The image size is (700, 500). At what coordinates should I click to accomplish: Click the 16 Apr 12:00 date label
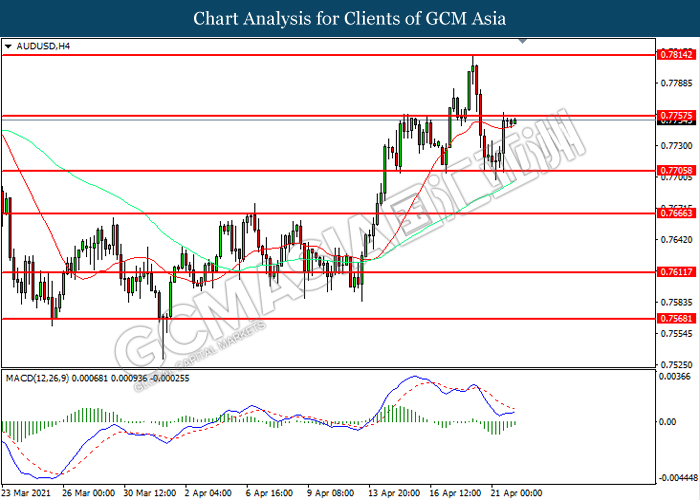coord(456,493)
